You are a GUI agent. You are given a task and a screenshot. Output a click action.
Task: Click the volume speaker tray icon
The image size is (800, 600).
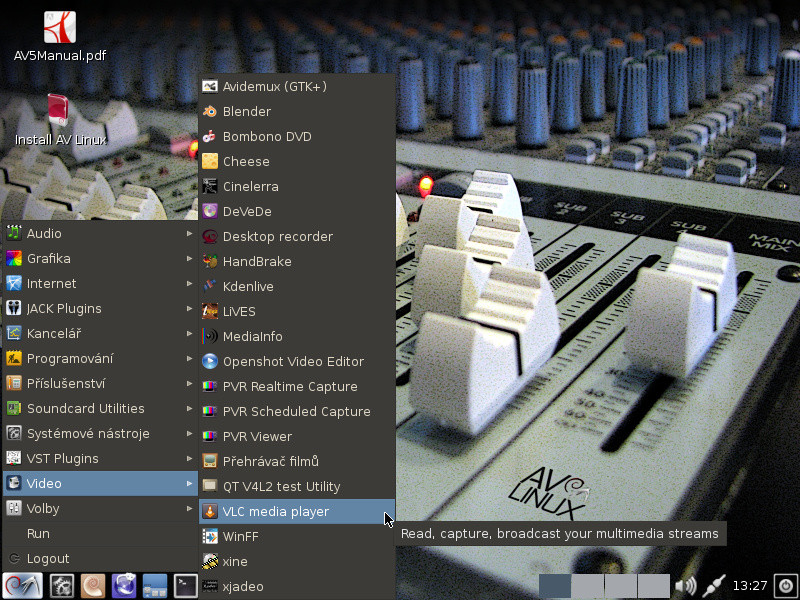tap(685, 585)
